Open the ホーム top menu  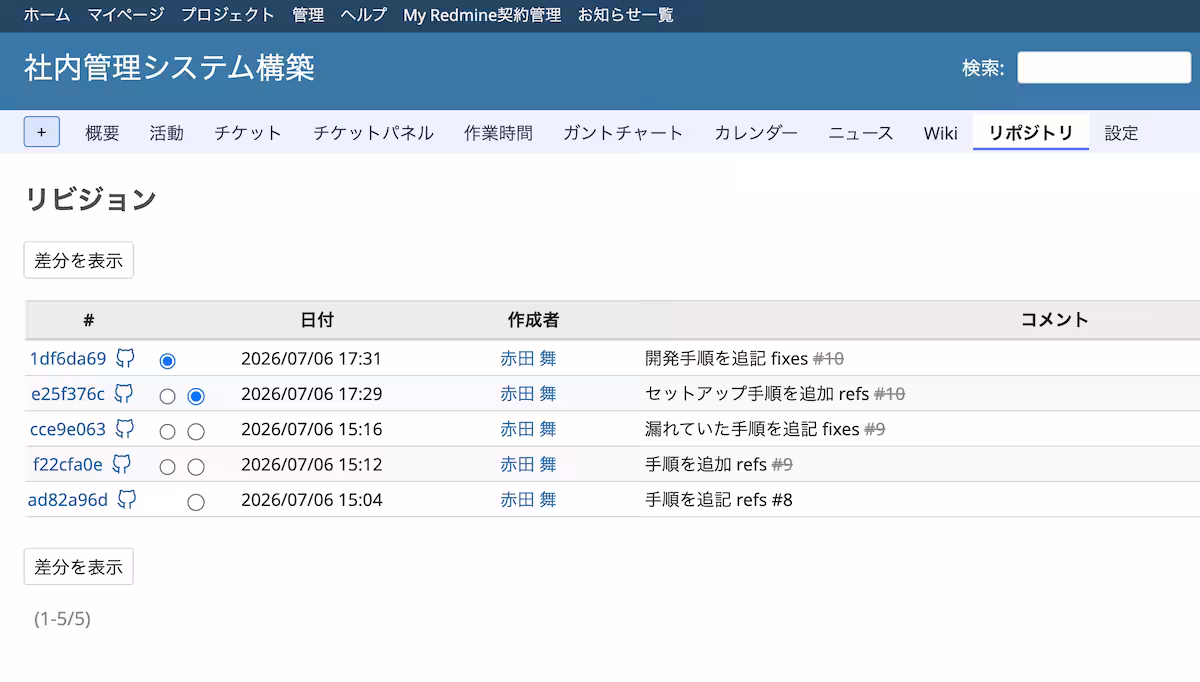47,15
